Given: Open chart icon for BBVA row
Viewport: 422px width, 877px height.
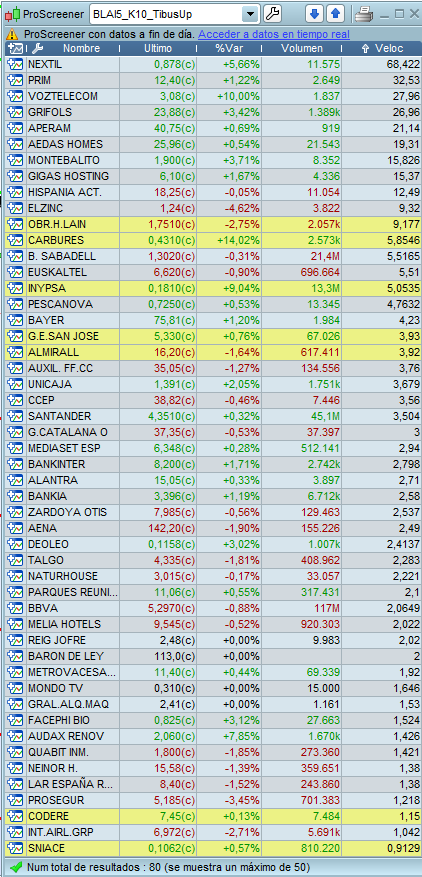Looking at the screenshot, I should (x=15, y=609).
